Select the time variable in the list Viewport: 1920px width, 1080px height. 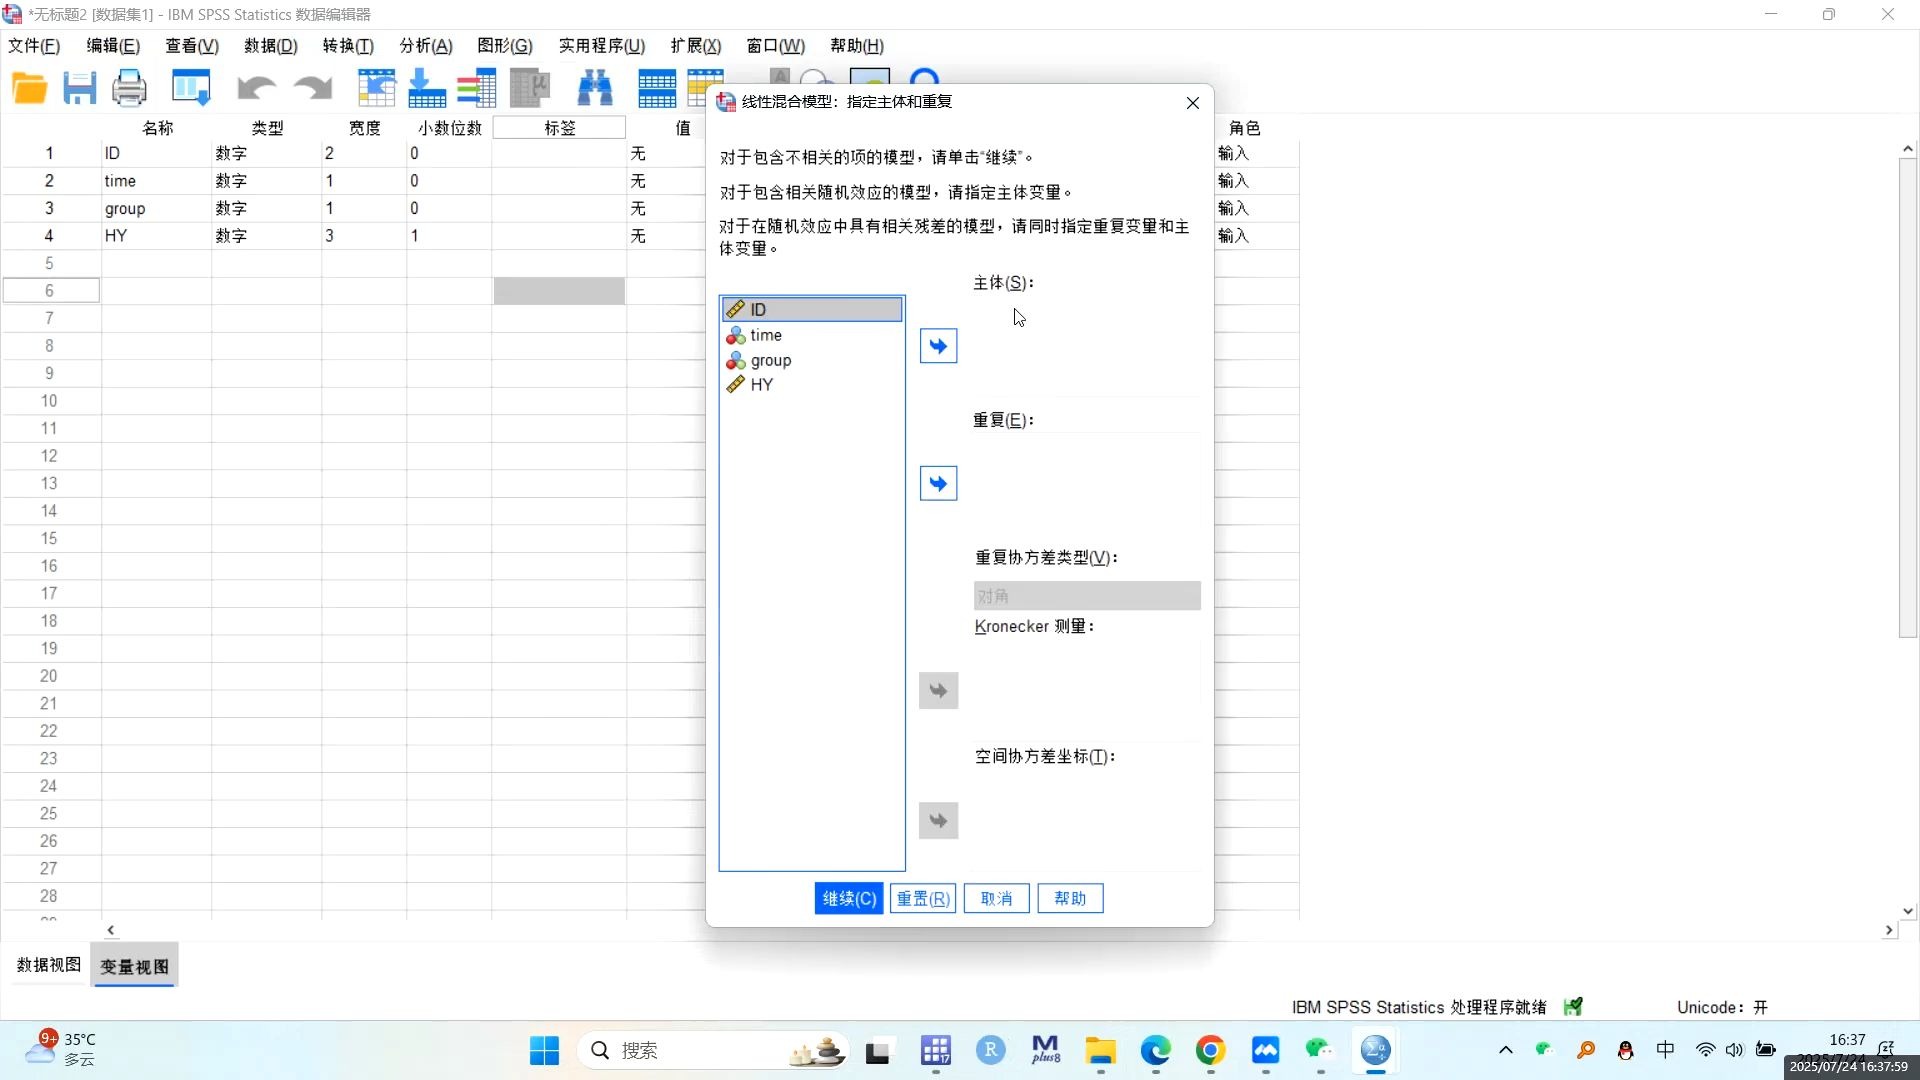point(765,335)
